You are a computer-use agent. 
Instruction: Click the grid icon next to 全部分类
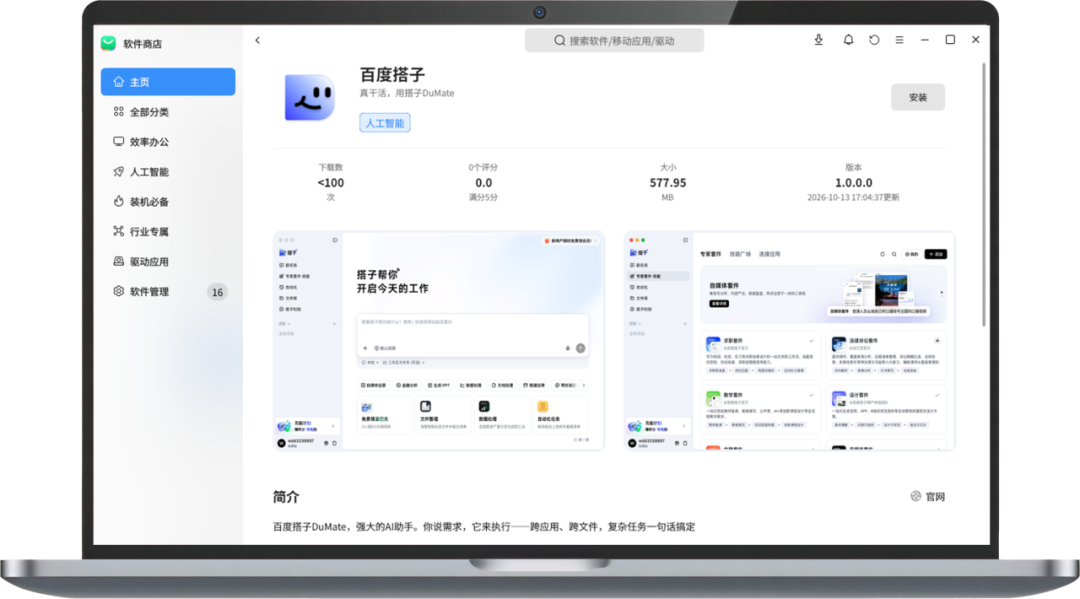pyautogui.click(x=118, y=112)
